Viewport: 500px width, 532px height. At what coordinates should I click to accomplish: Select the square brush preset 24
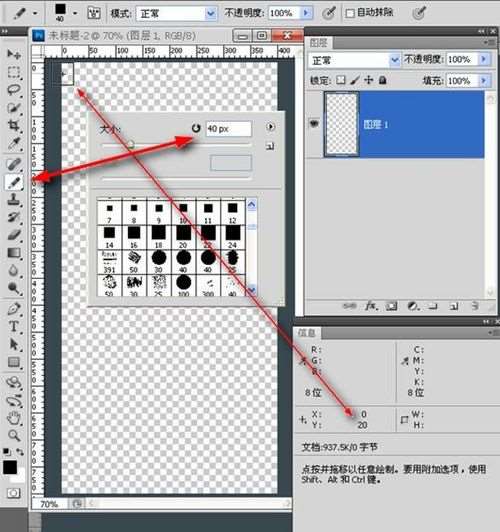[x=233, y=236]
